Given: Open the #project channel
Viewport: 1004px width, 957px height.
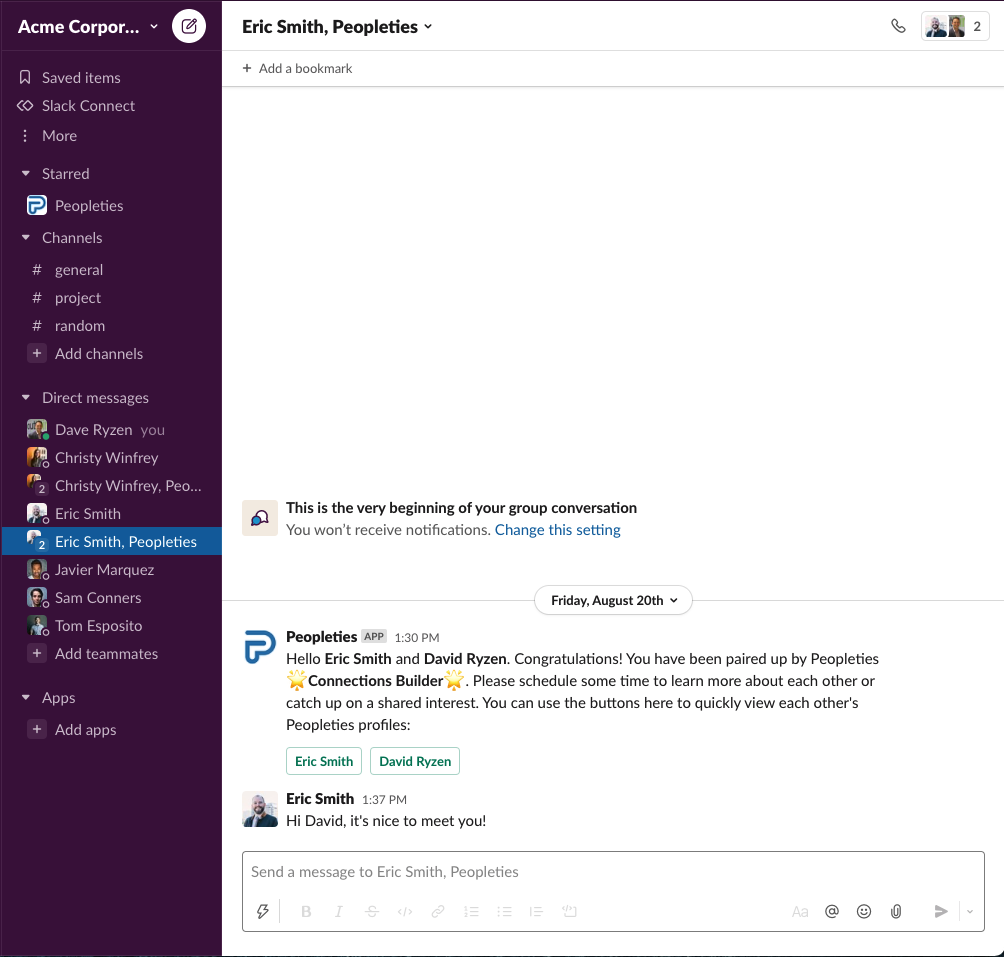Looking at the screenshot, I should [111, 298].
